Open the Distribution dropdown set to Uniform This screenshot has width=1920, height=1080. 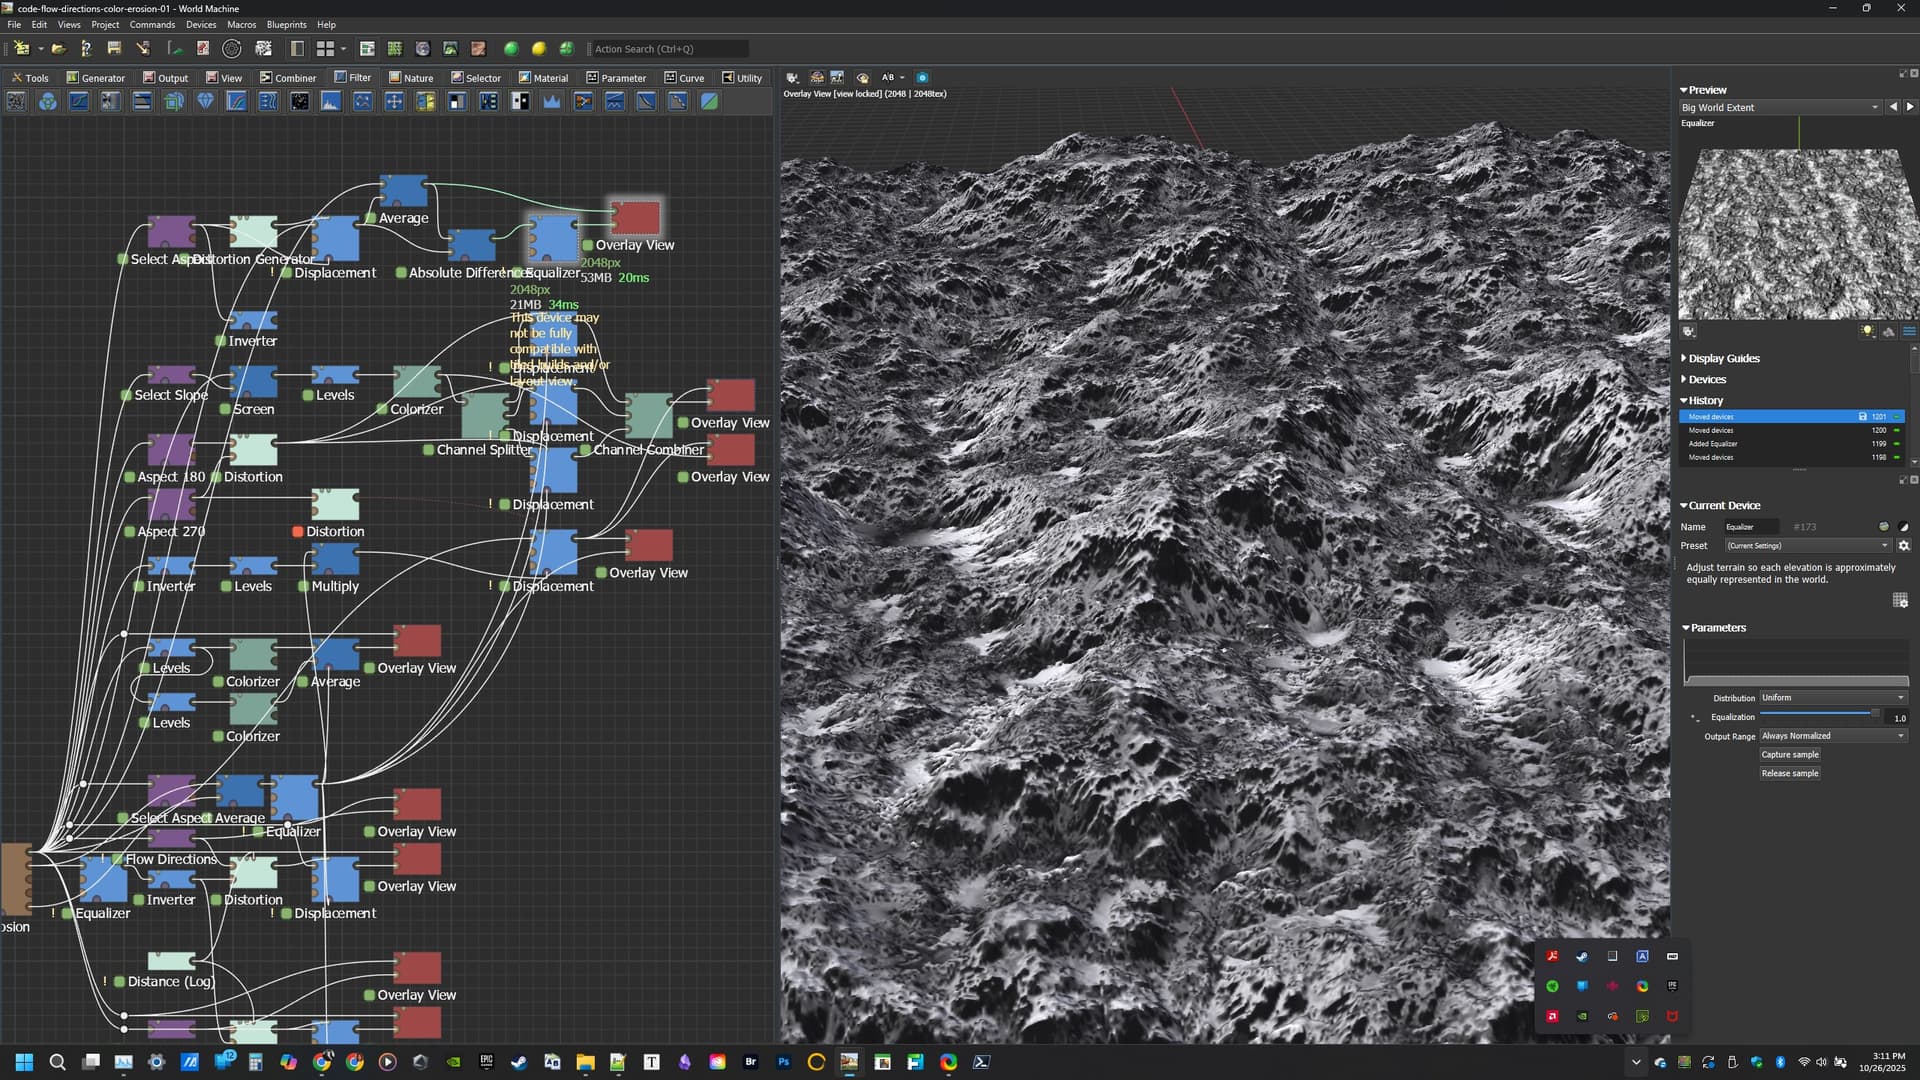pyautogui.click(x=1832, y=698)
